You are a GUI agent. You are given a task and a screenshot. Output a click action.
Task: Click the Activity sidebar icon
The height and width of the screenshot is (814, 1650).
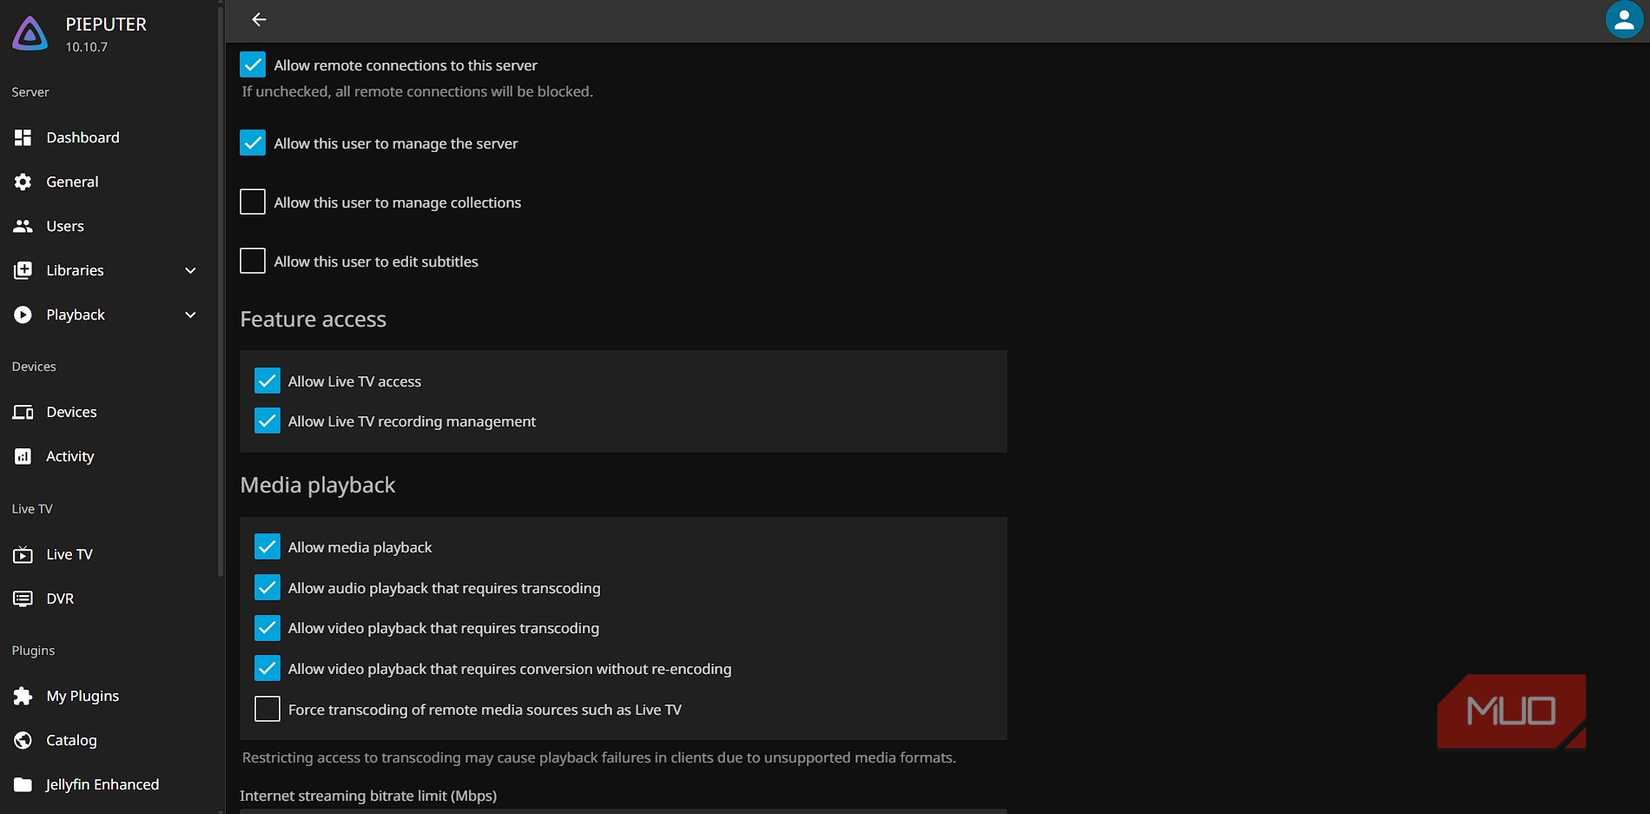[22, 456]
